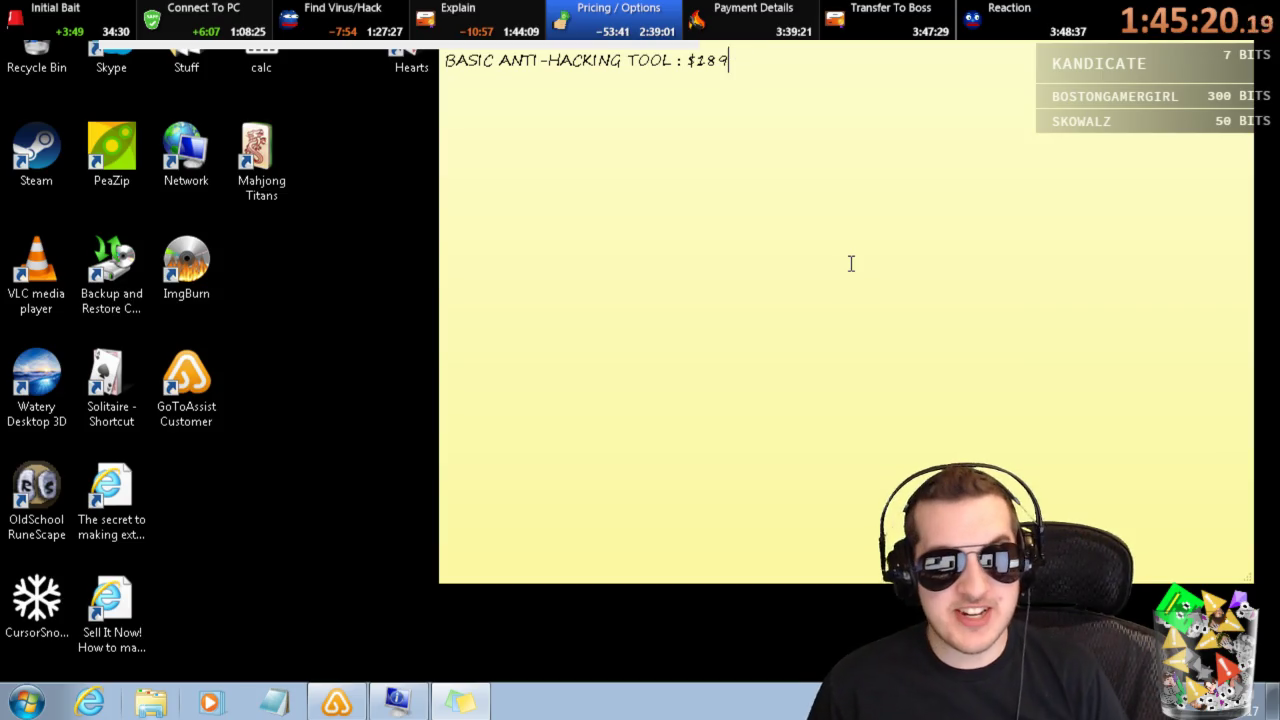Click the Backup and Restore shortcut
Image resolution: width=1280 pixels, height=720 pixels.
(111, 275)
